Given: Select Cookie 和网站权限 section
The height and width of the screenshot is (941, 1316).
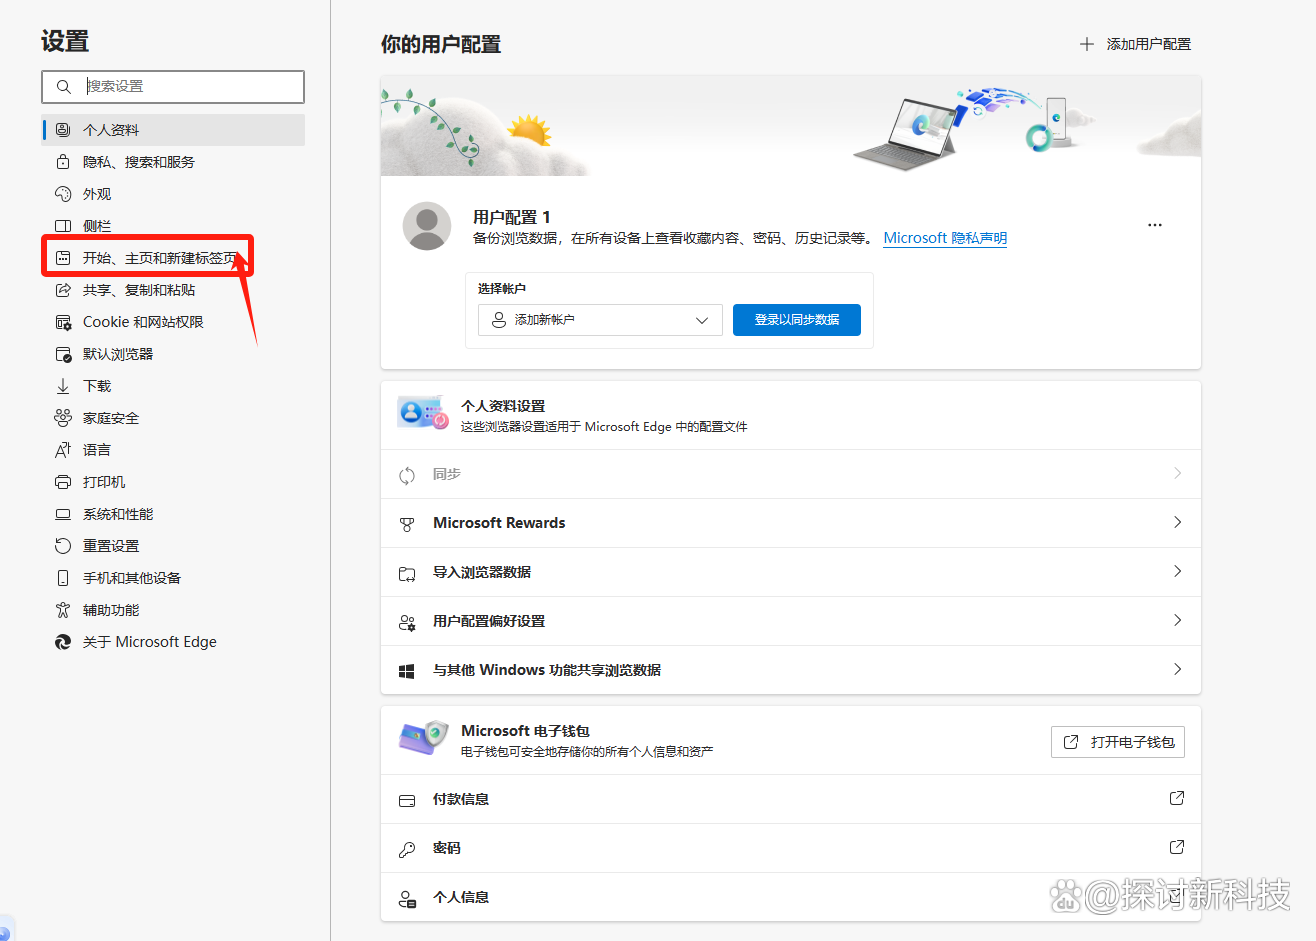Looking at the screenshot, I should tap(173, 322).
